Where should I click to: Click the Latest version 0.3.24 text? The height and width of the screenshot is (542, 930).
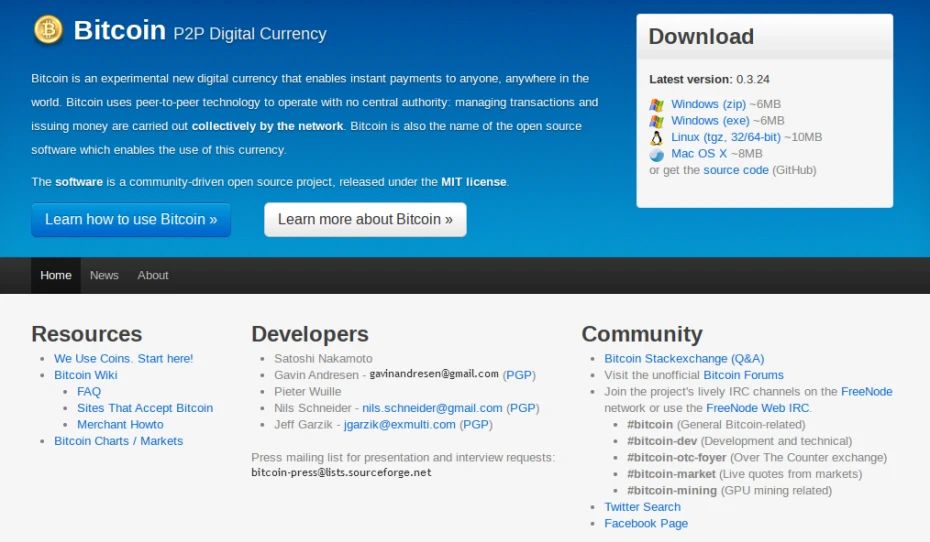709,79
